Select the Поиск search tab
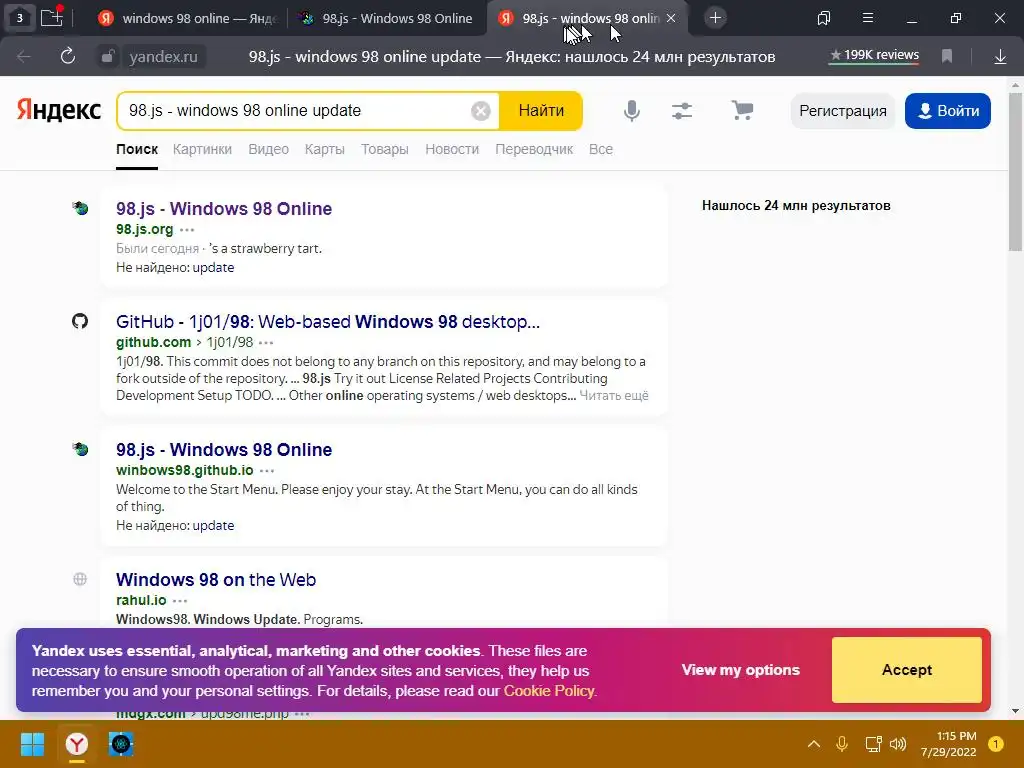Viewport: 1024px width, 768px height. tap(137, 150)
